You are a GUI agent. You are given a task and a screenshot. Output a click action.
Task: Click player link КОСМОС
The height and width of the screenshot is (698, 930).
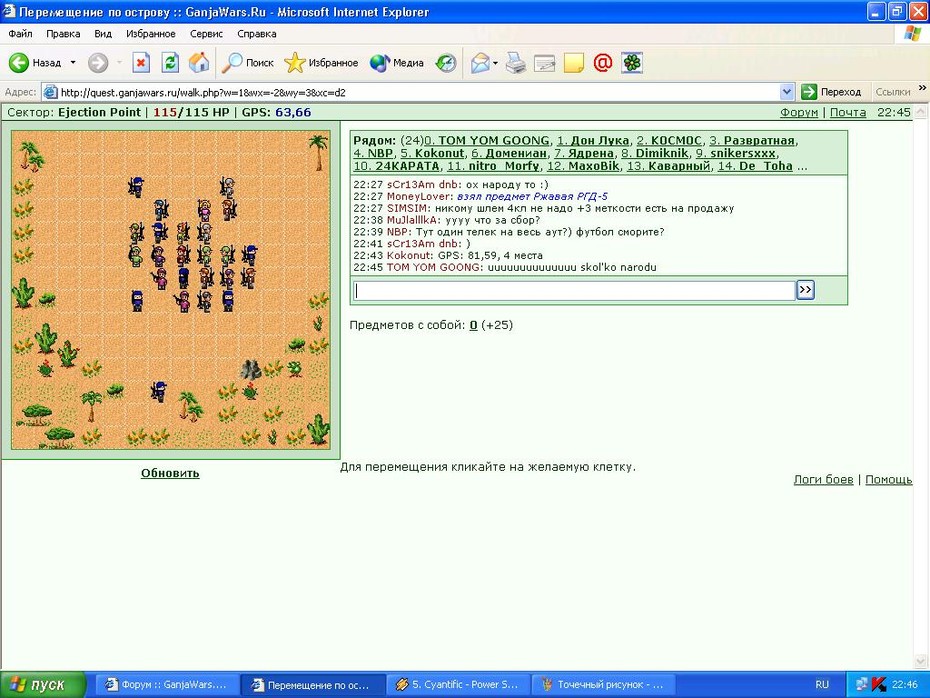[x=669, y=141]
